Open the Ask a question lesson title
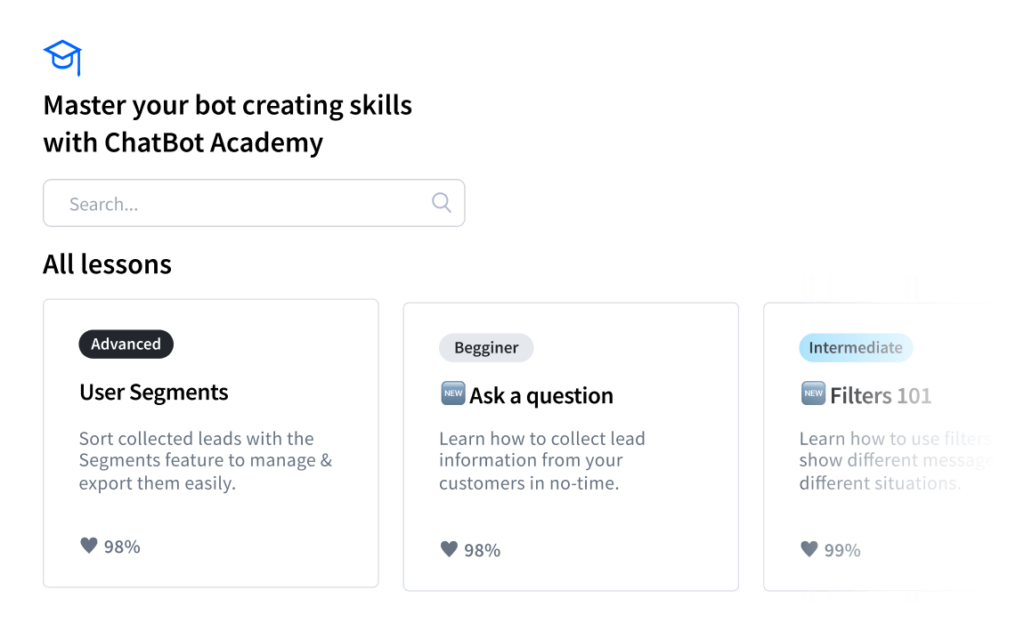 pos(541,396)
